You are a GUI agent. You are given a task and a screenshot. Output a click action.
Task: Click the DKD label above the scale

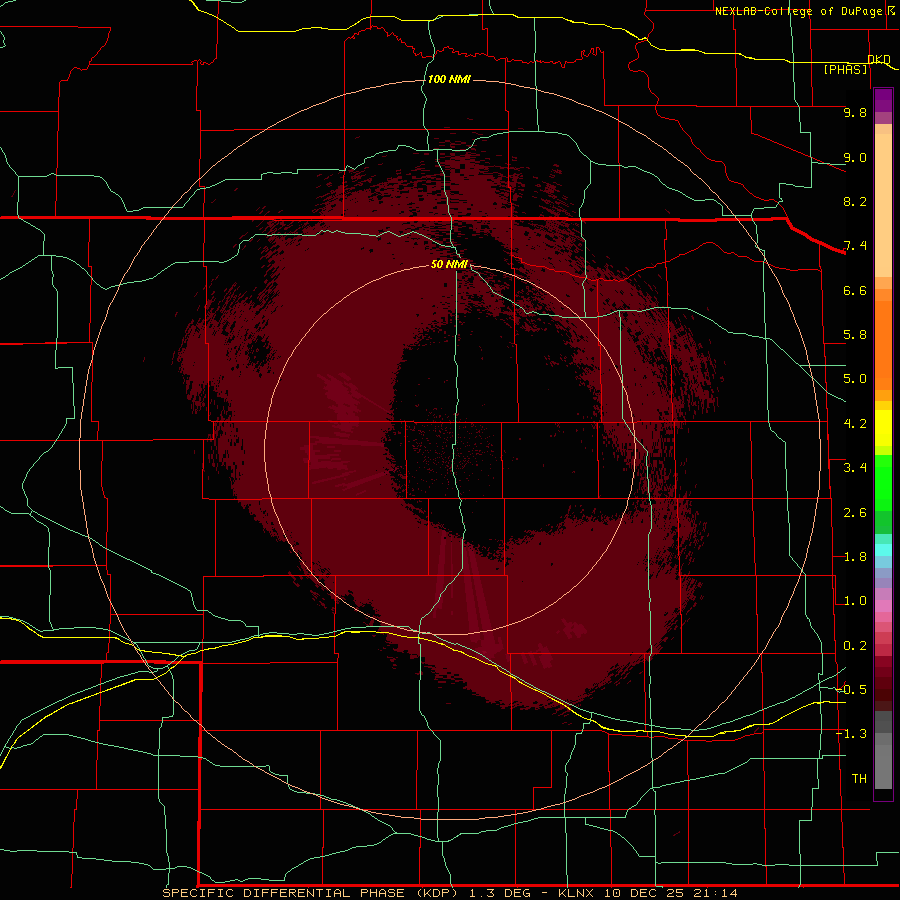[x=879, y=59]
